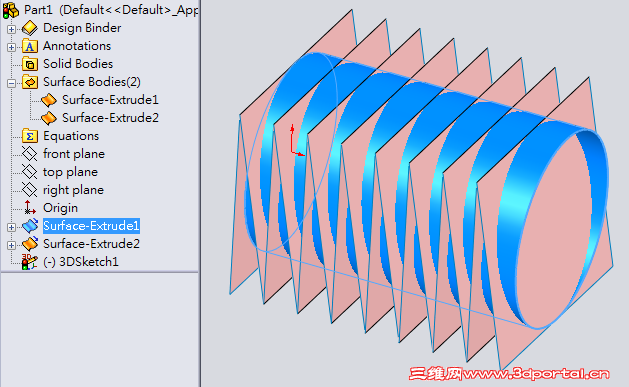Select the Surface Bodies(2) label
This screenshot has width=629, height=387.
click(92, 82)
